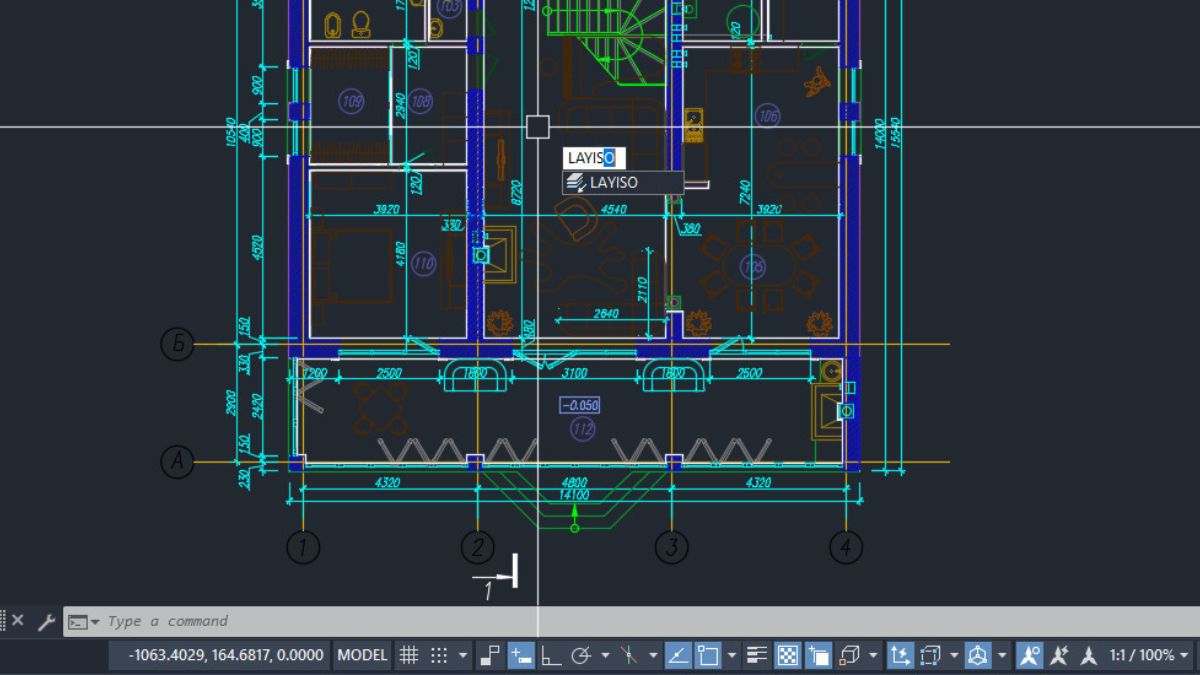
Task: Click the coordinates readout in status bar
Action: point(219,655)
